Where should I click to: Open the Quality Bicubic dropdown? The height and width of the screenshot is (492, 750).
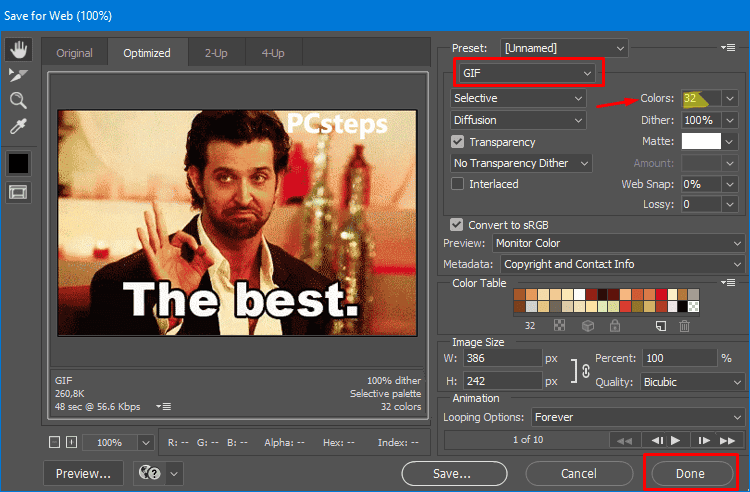point(692,382)
